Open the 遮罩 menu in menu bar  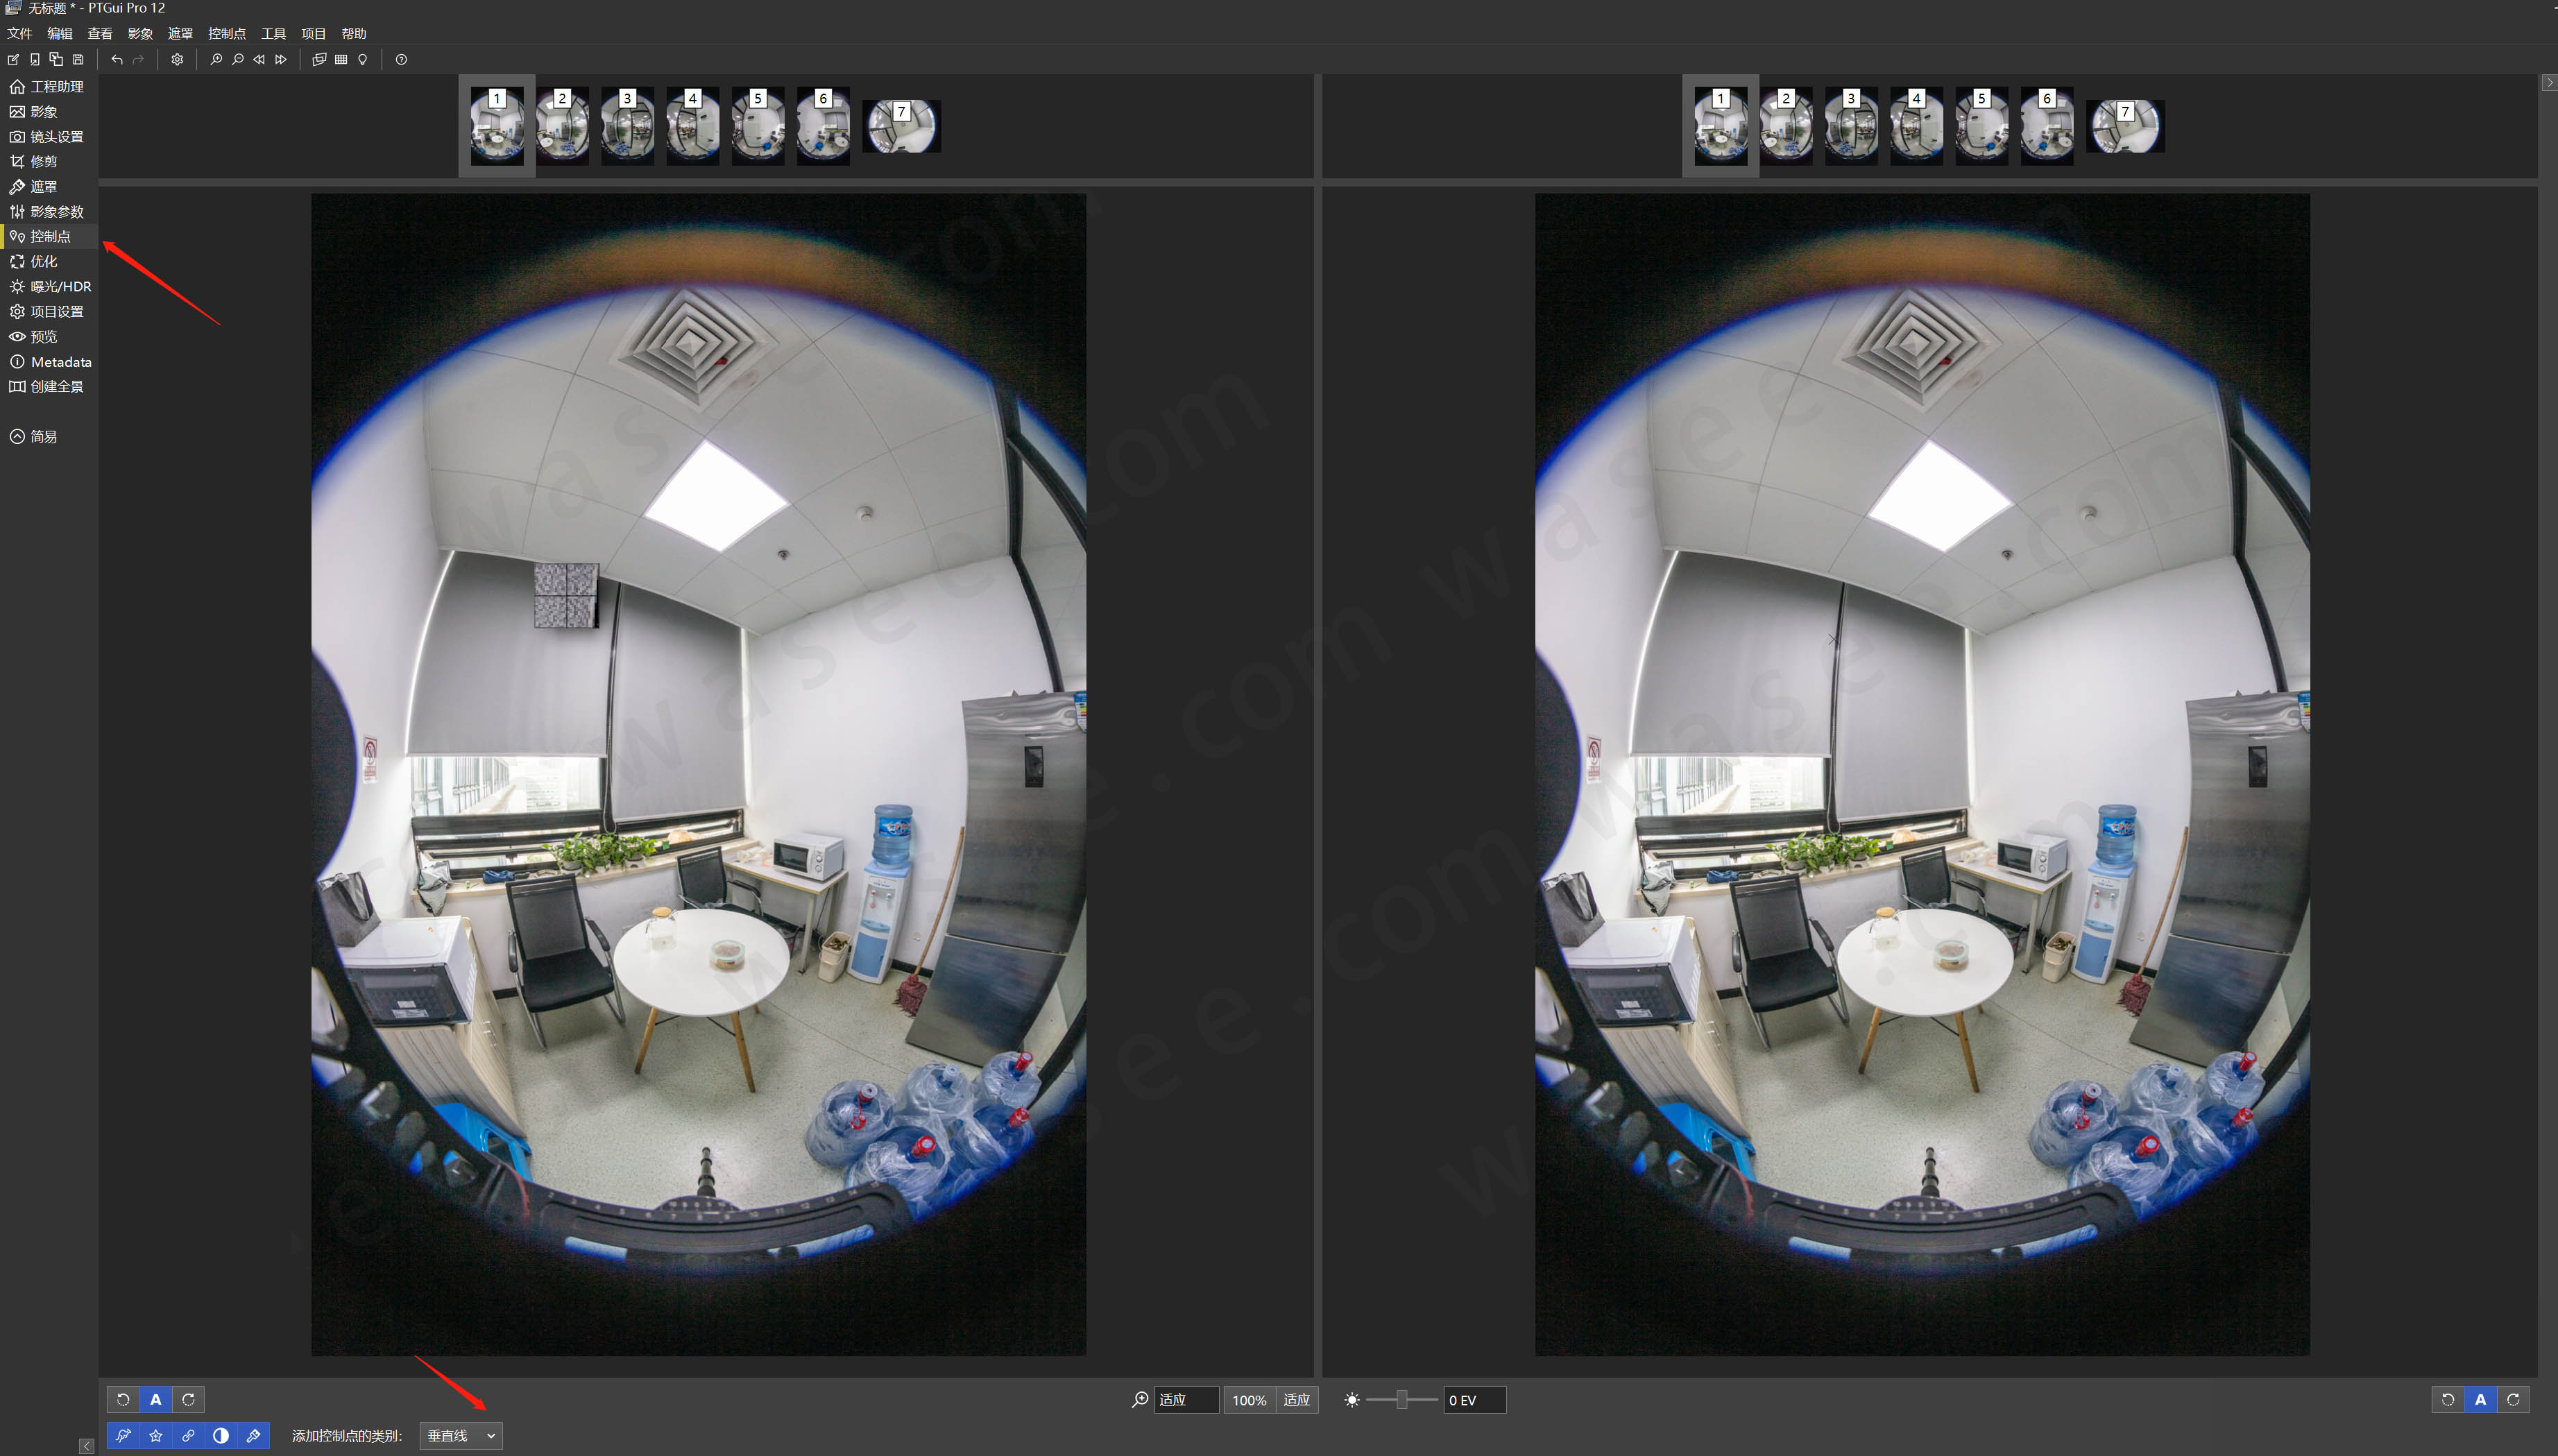pos(180,34)
